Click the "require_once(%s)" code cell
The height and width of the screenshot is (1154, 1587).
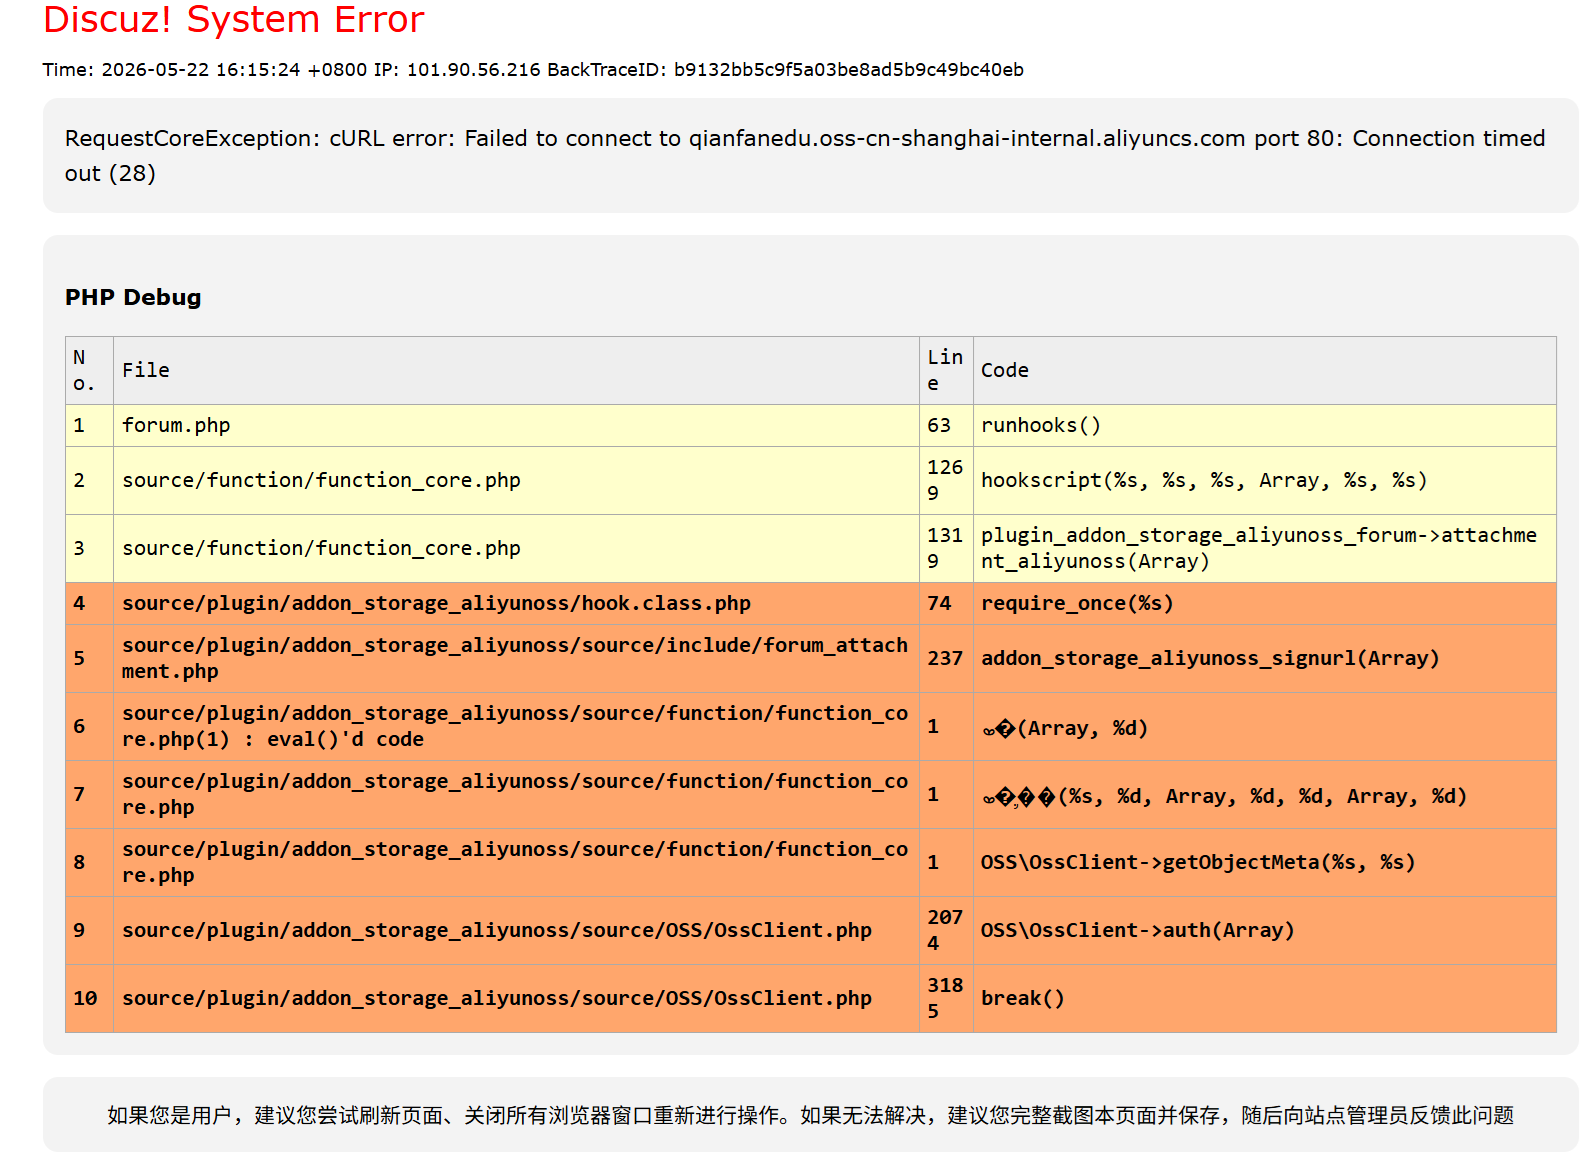1265,604
